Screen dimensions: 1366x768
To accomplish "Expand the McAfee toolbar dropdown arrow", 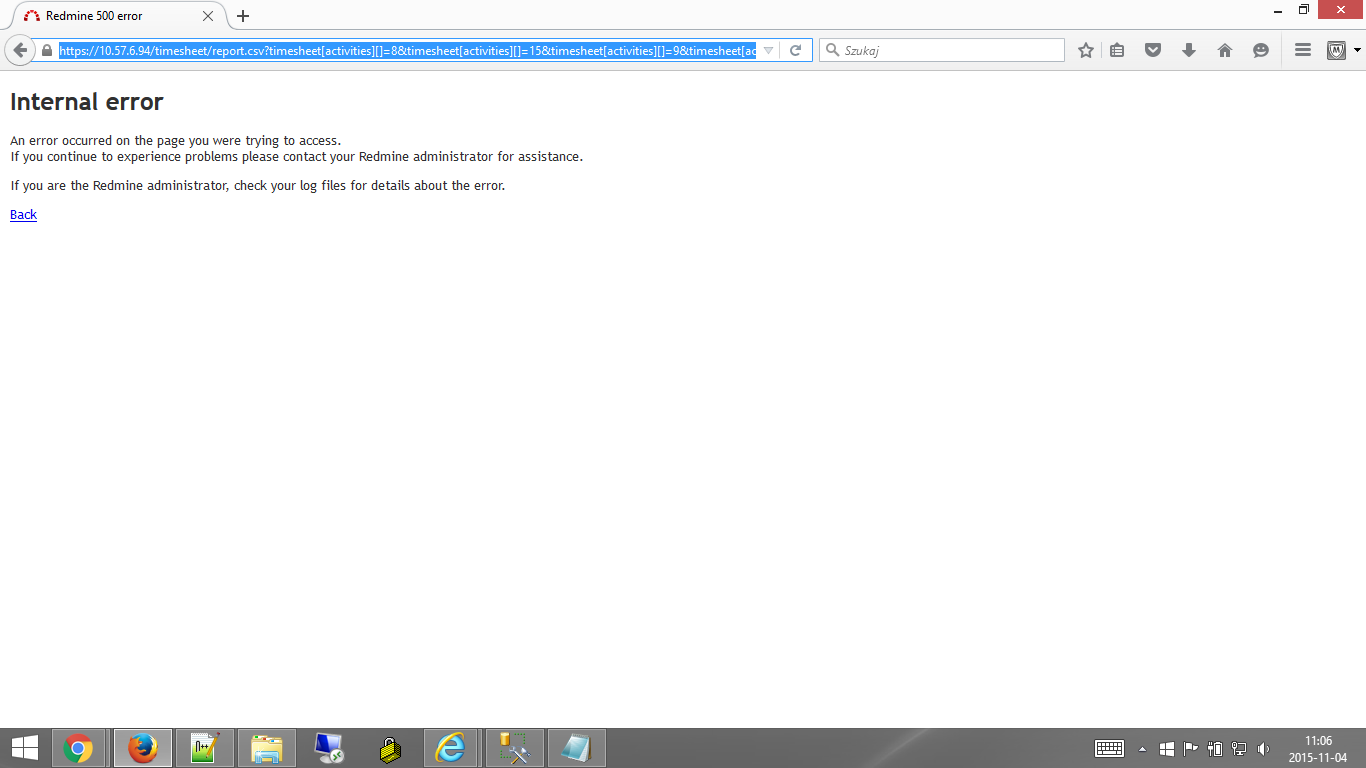I will coord(1357,50).
